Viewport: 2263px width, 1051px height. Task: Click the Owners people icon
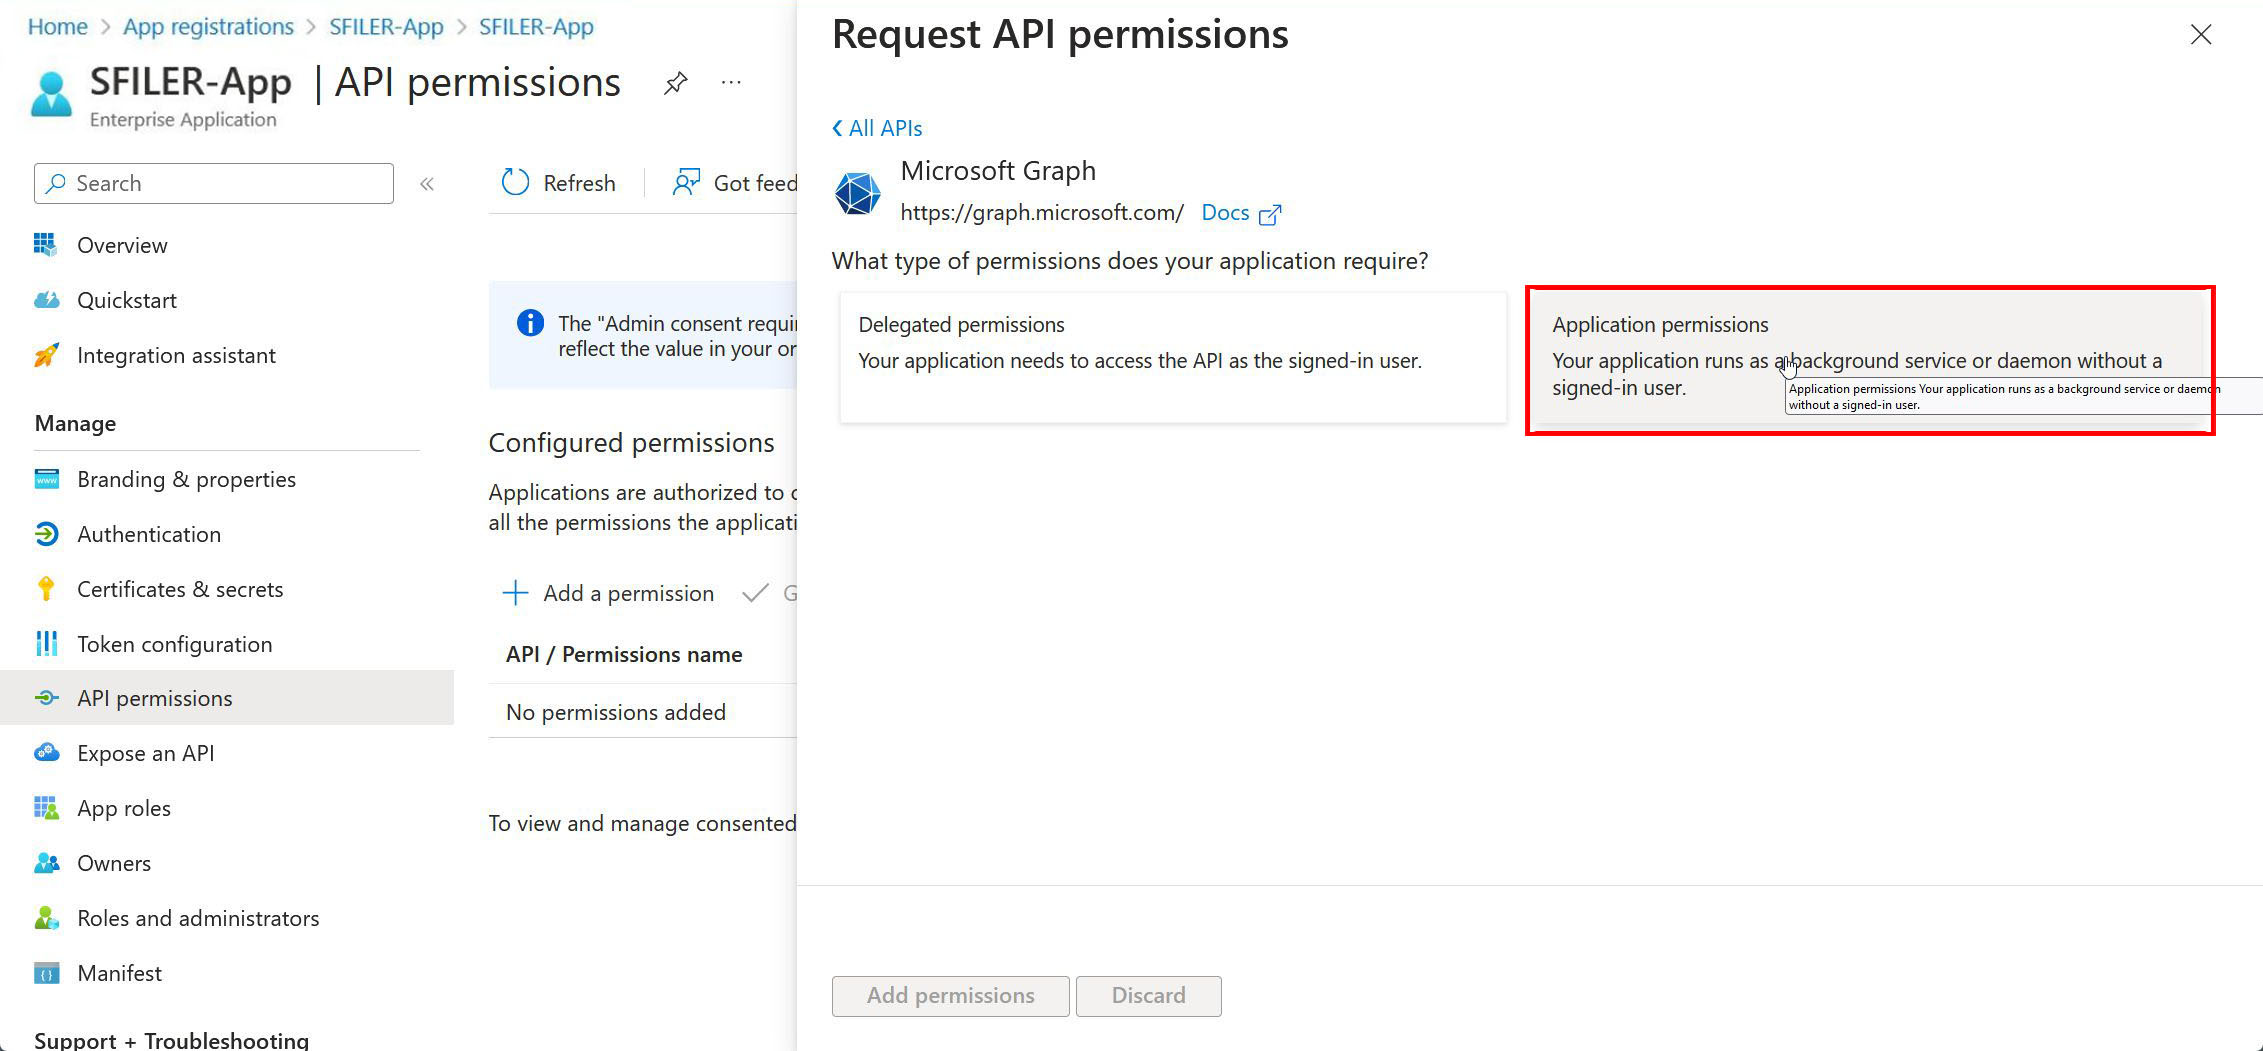[x=46, y=863]
